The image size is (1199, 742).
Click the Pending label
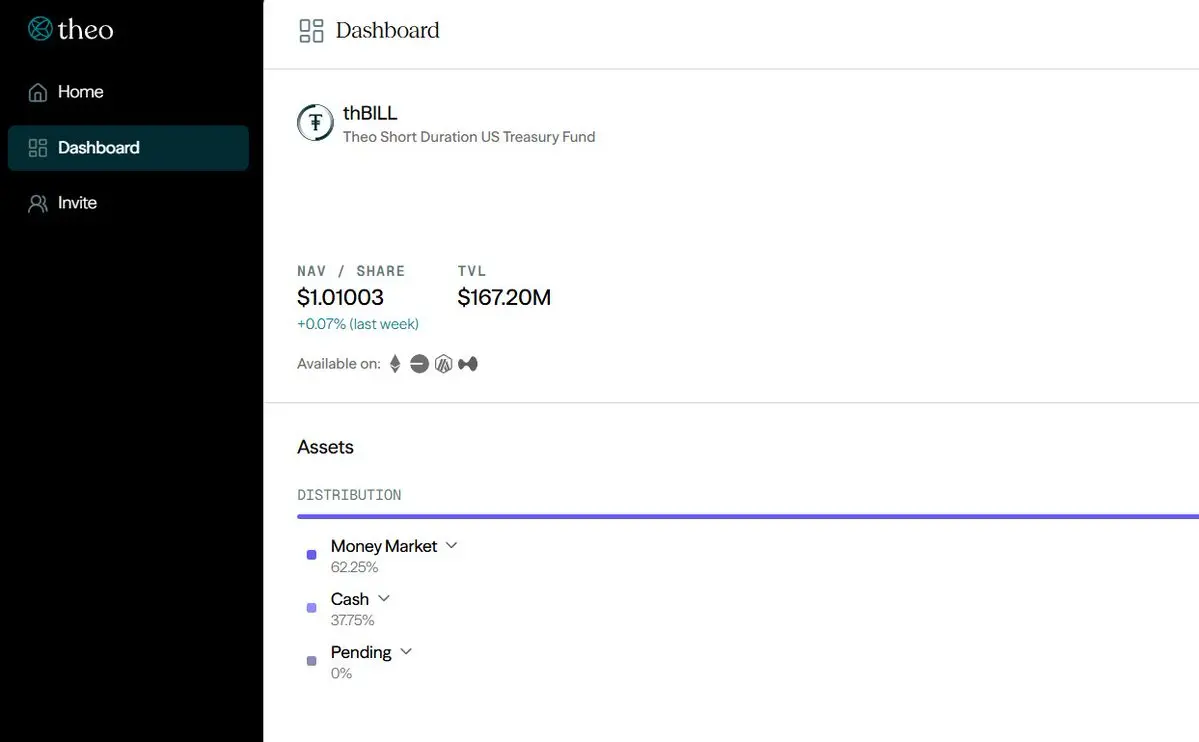(x=361, y=653)
